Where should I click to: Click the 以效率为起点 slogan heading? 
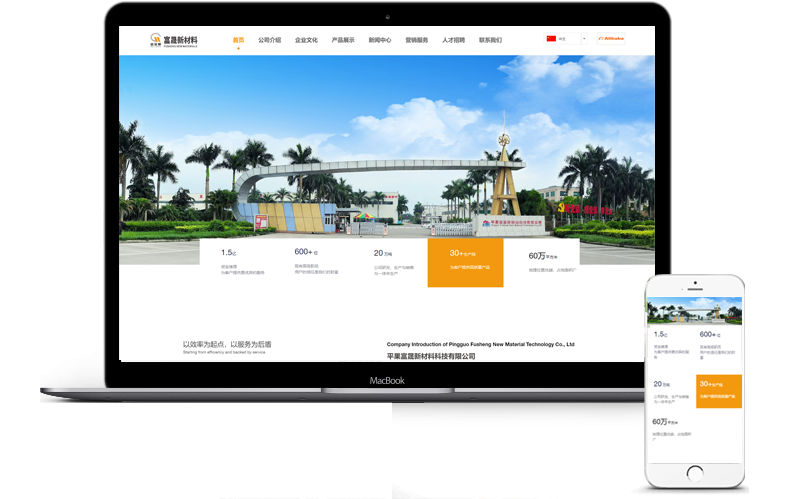(227, 344)
